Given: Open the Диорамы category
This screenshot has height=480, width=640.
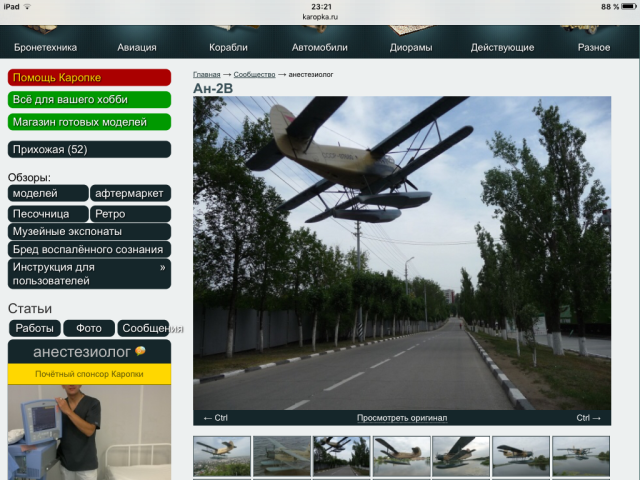Looking at the screenshot, I should 411,47.
